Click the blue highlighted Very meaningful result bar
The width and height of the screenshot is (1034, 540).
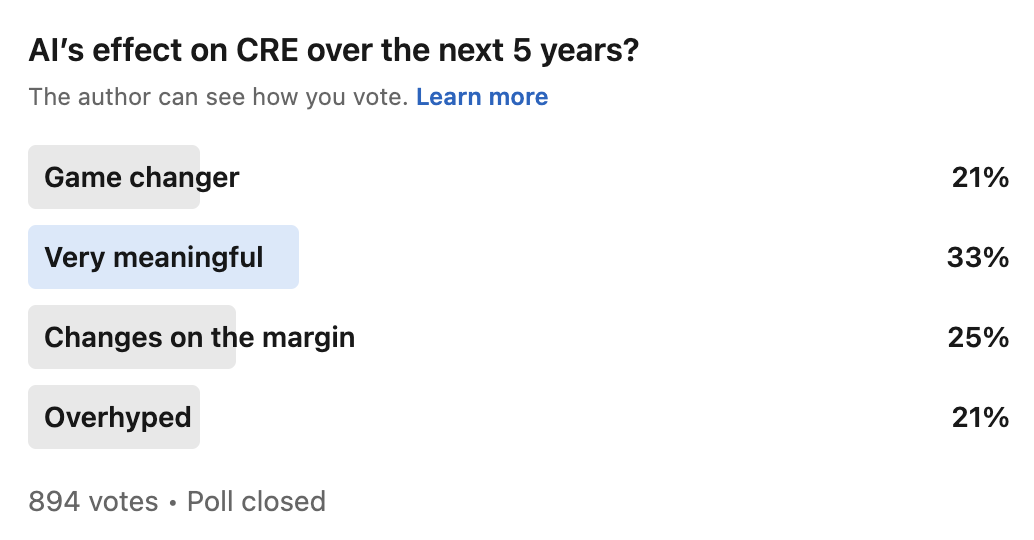coord(164,257)
